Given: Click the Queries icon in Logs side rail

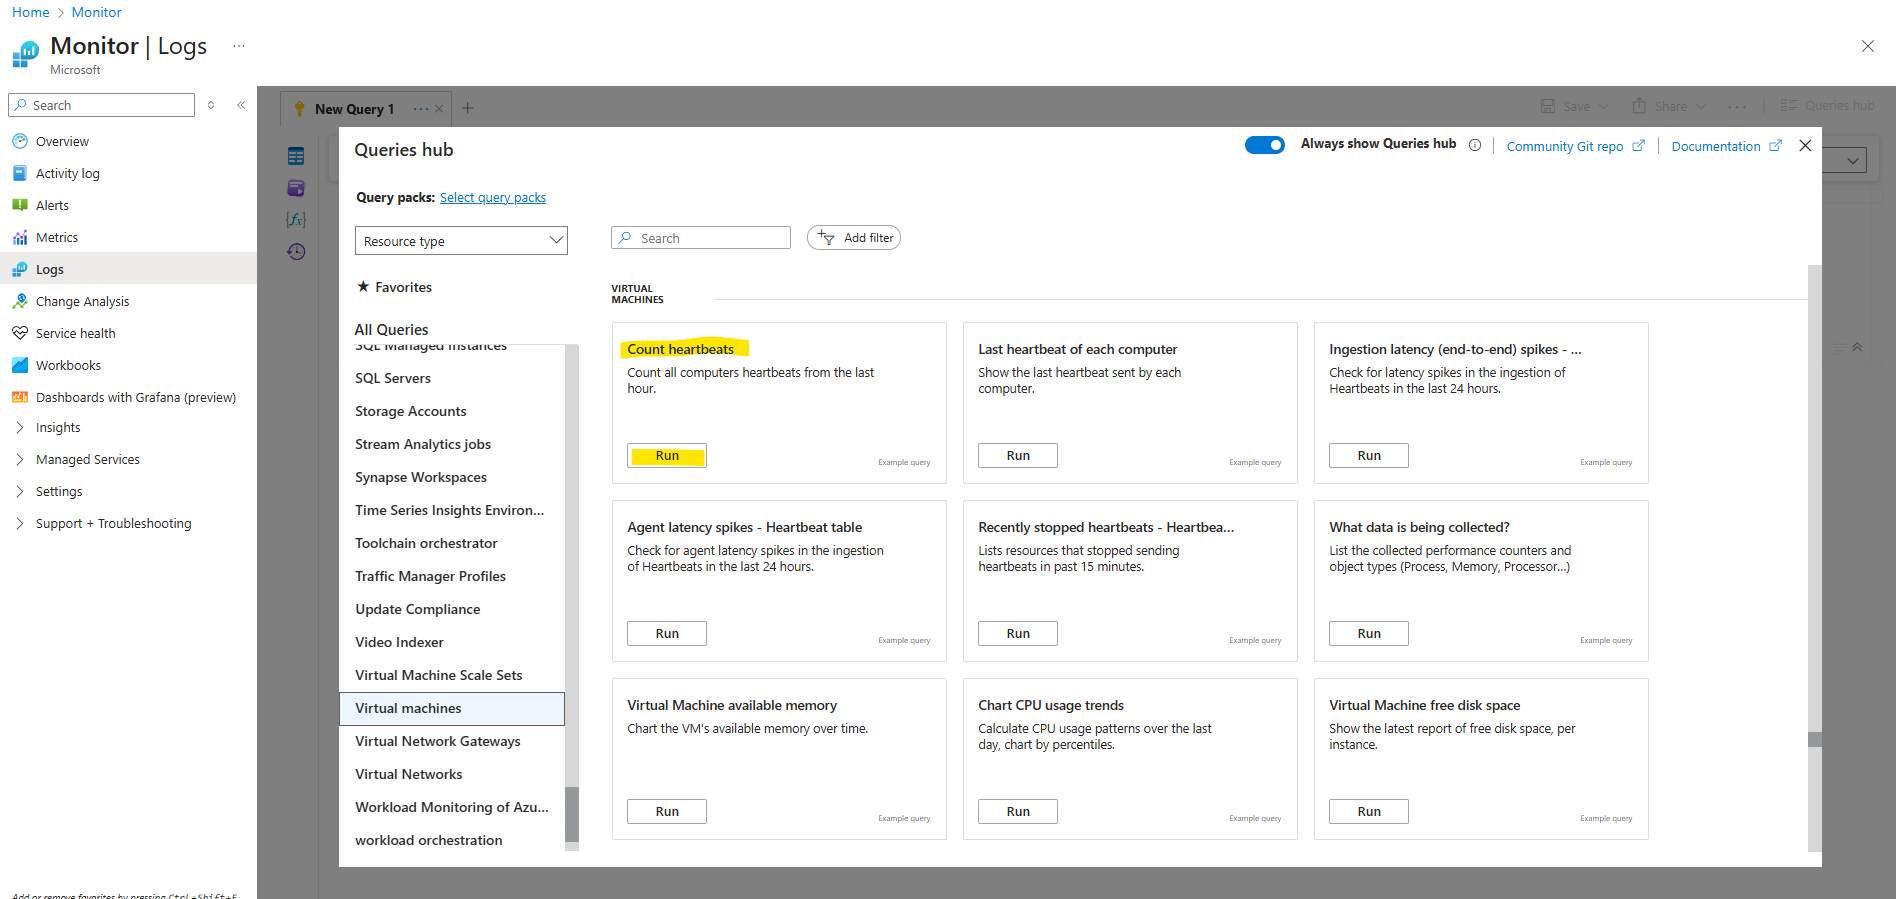Looking at the screenshot, I should point(296,188).
